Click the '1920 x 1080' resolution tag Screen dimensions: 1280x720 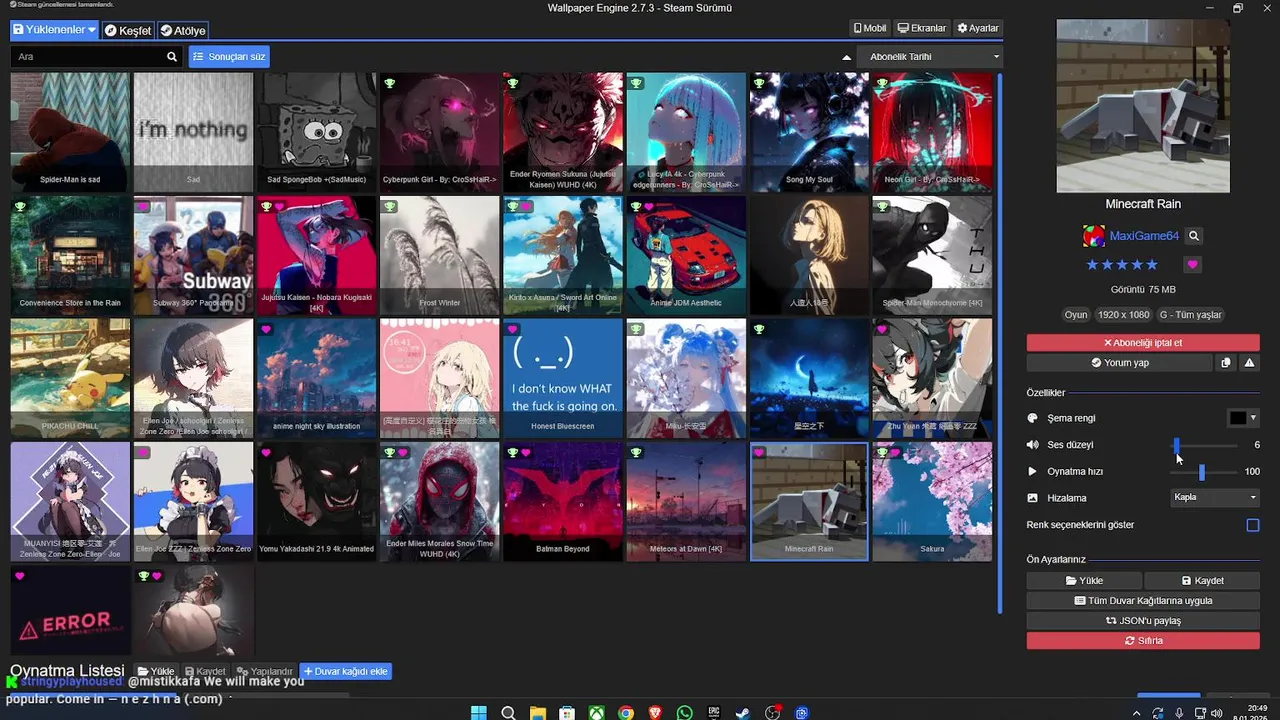pyautogui.click(x=1123, y=315)
